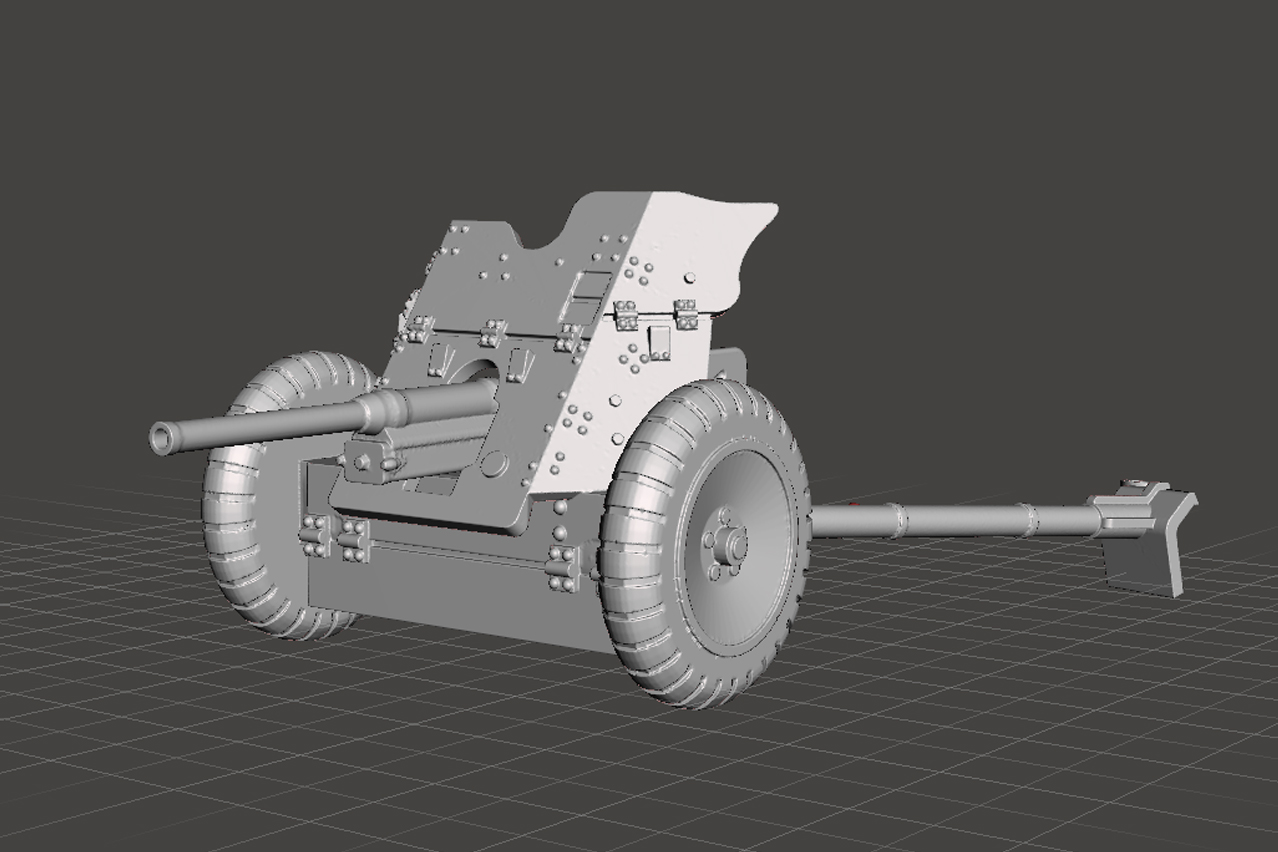Click the gun barrel muzzle tip

pyautogui.click(x=162, y=437)
